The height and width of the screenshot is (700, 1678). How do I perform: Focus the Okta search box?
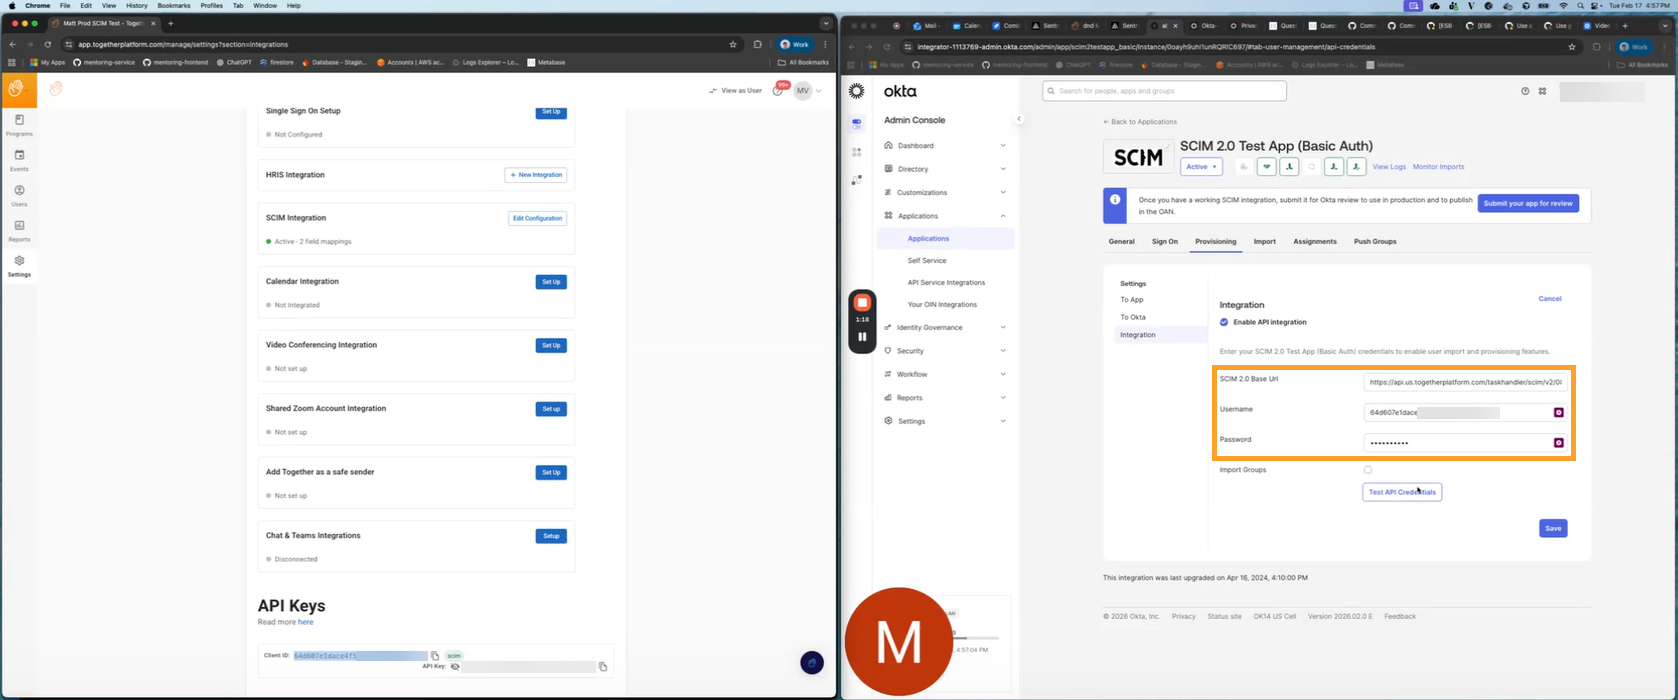coord(1164,91)
